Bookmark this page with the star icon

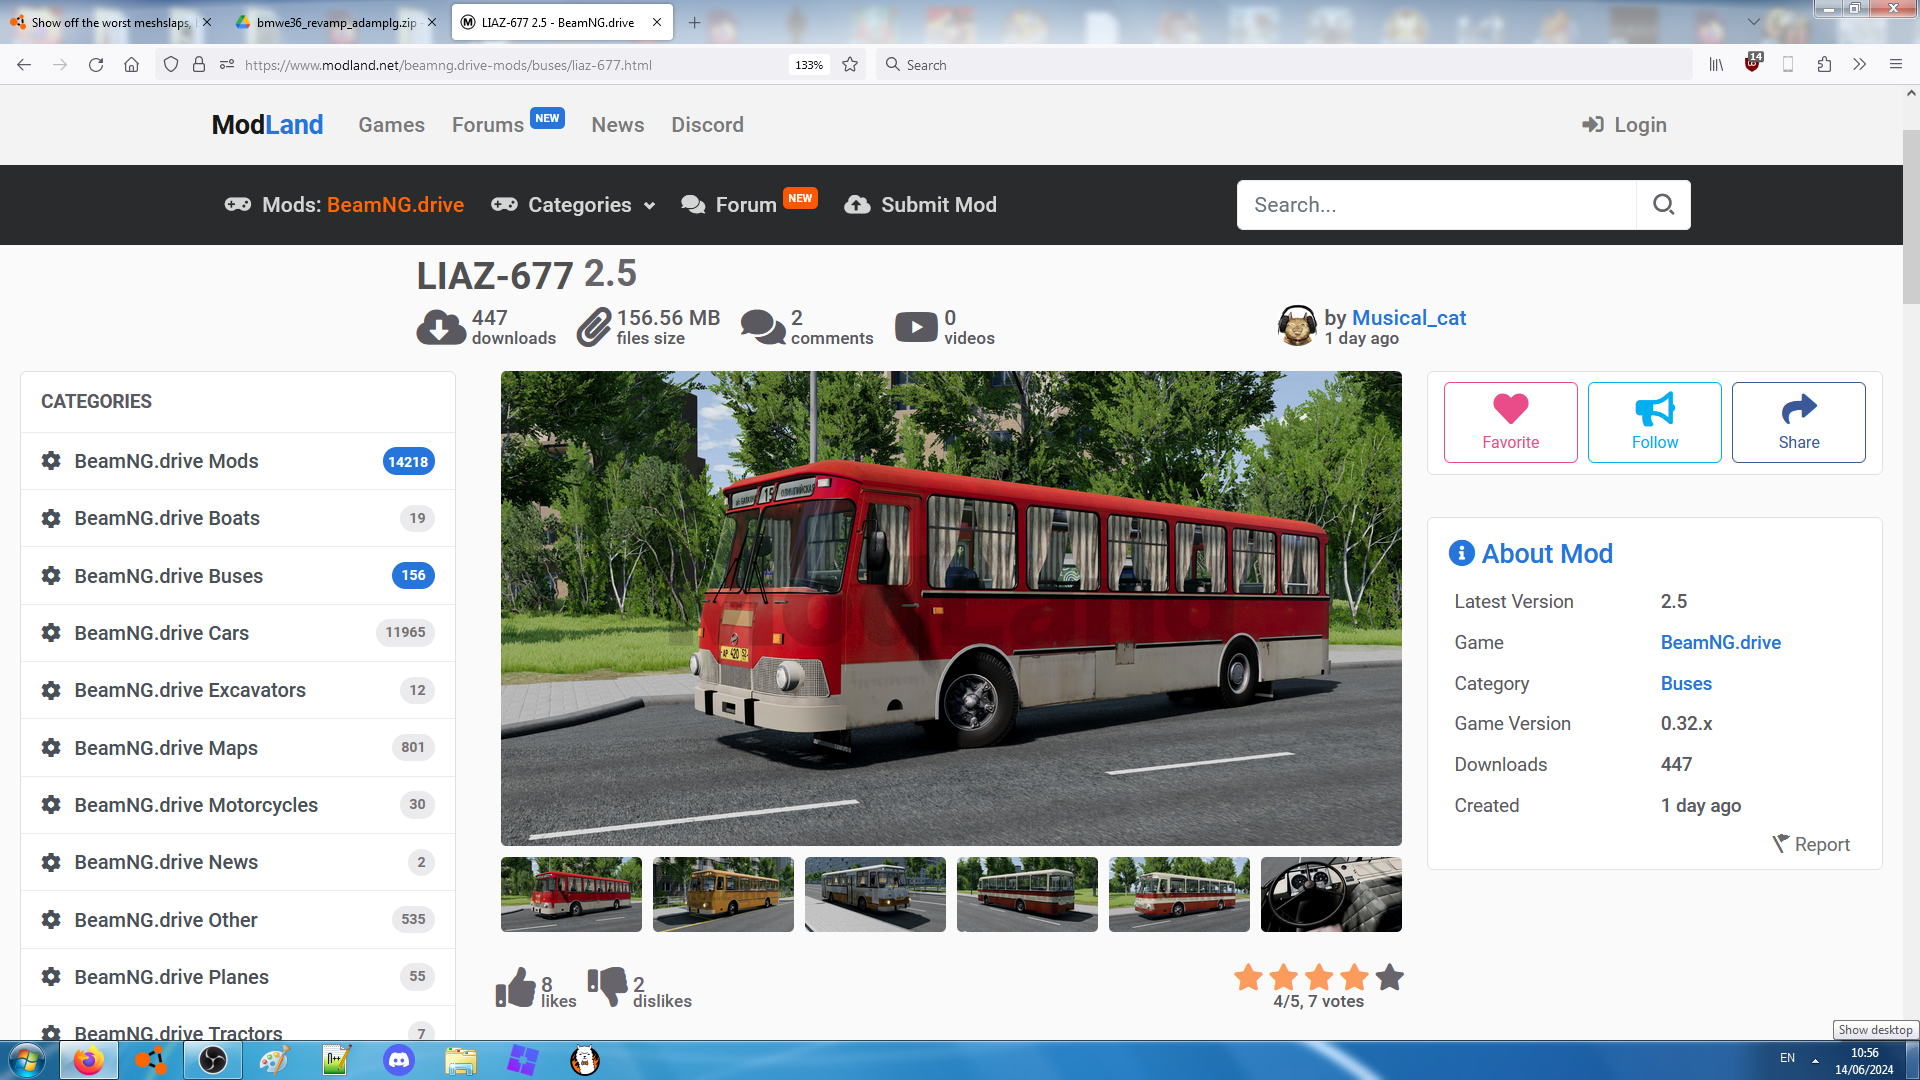(x=850, y=65)
